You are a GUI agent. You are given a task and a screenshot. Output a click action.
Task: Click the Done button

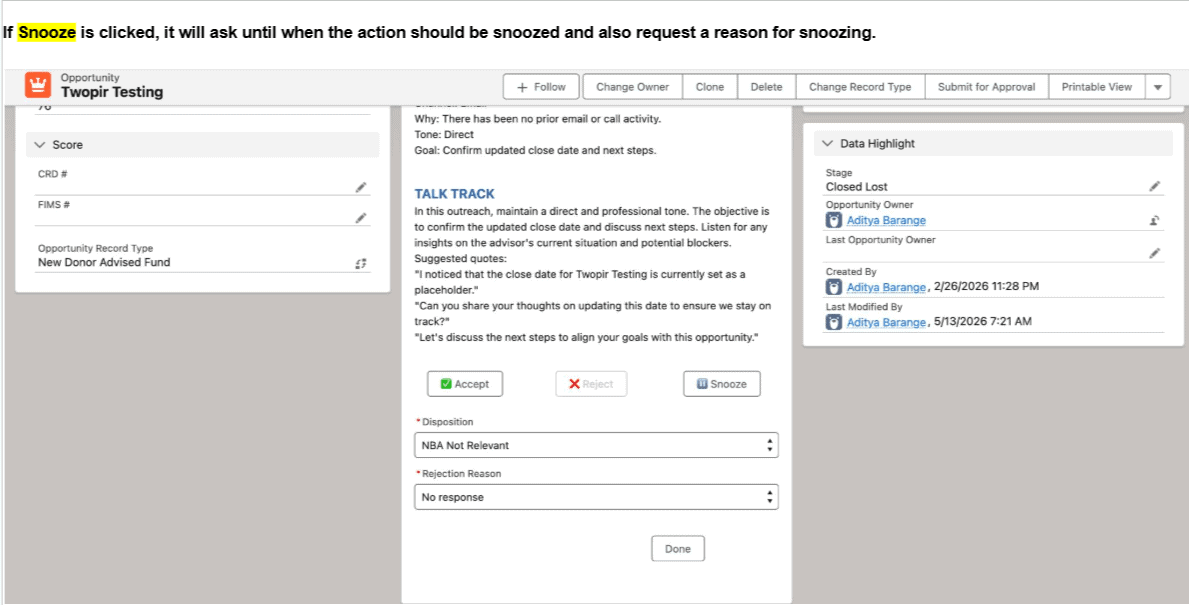point(678,549)
